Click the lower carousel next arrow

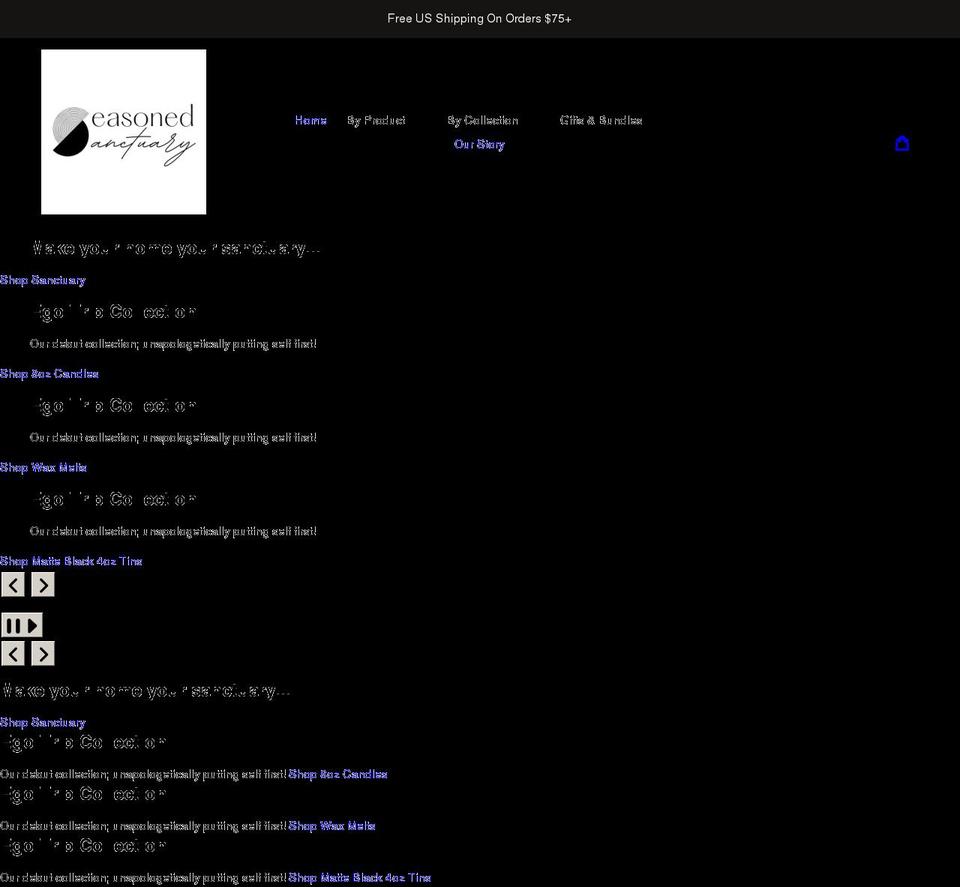42,653
